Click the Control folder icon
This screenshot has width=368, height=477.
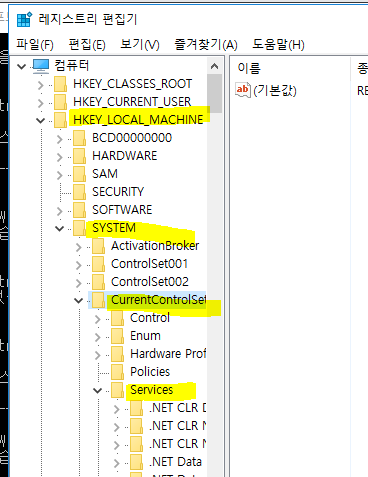click(118, 318)
